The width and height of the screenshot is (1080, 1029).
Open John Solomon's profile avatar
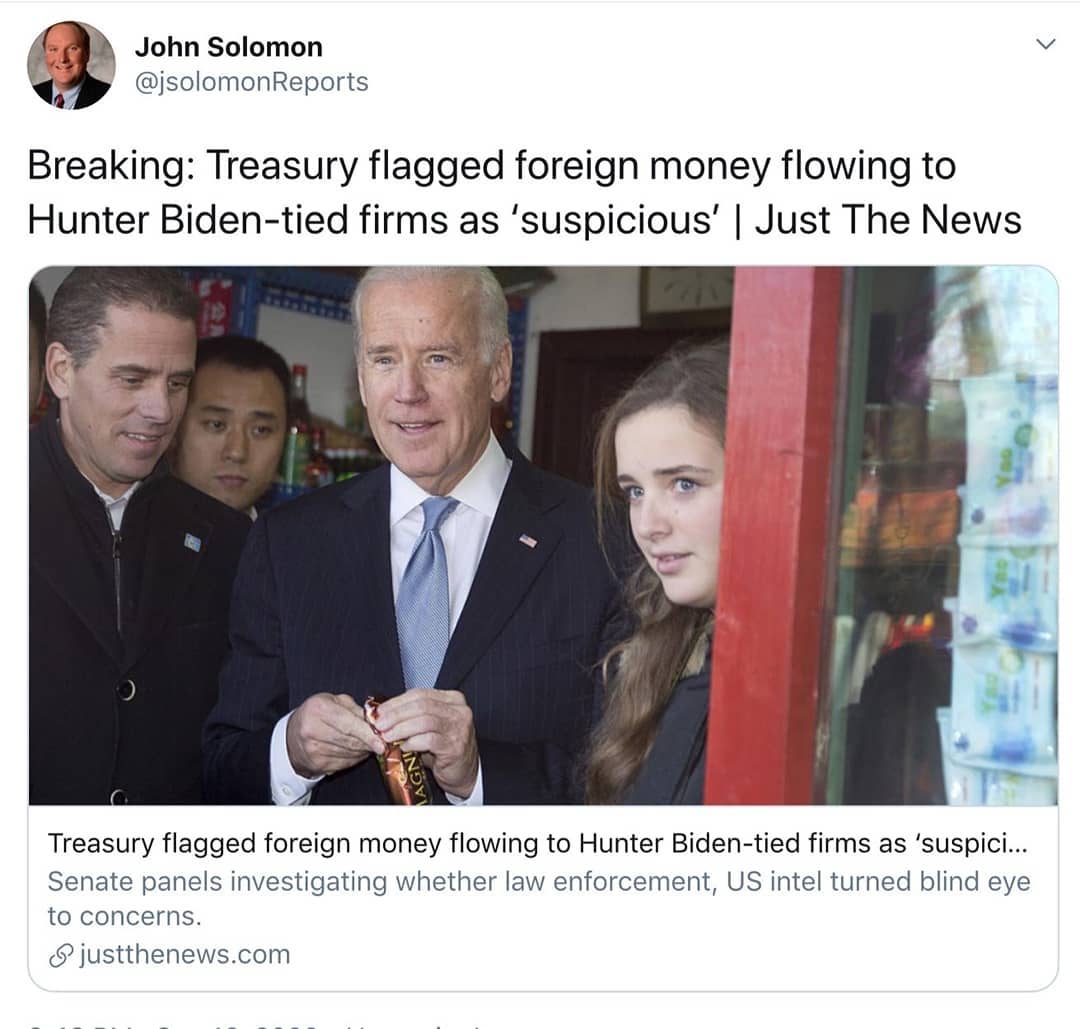(71, 65)
